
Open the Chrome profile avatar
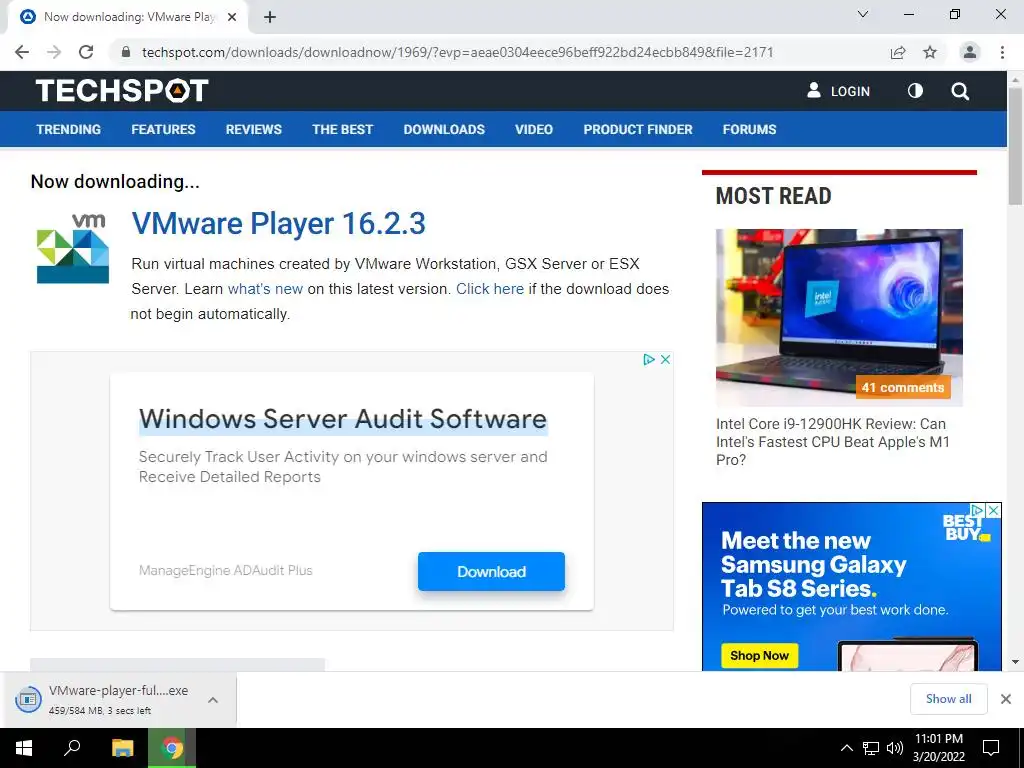click(x=970, y=52)
